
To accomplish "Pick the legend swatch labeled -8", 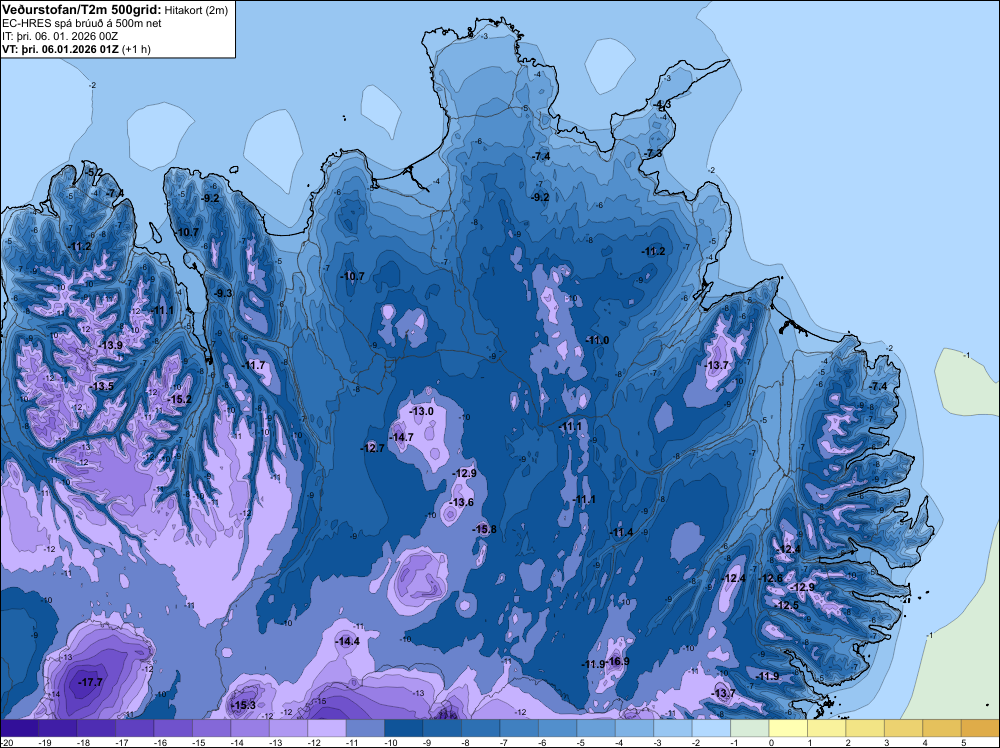I will click(x=481, y=728).
